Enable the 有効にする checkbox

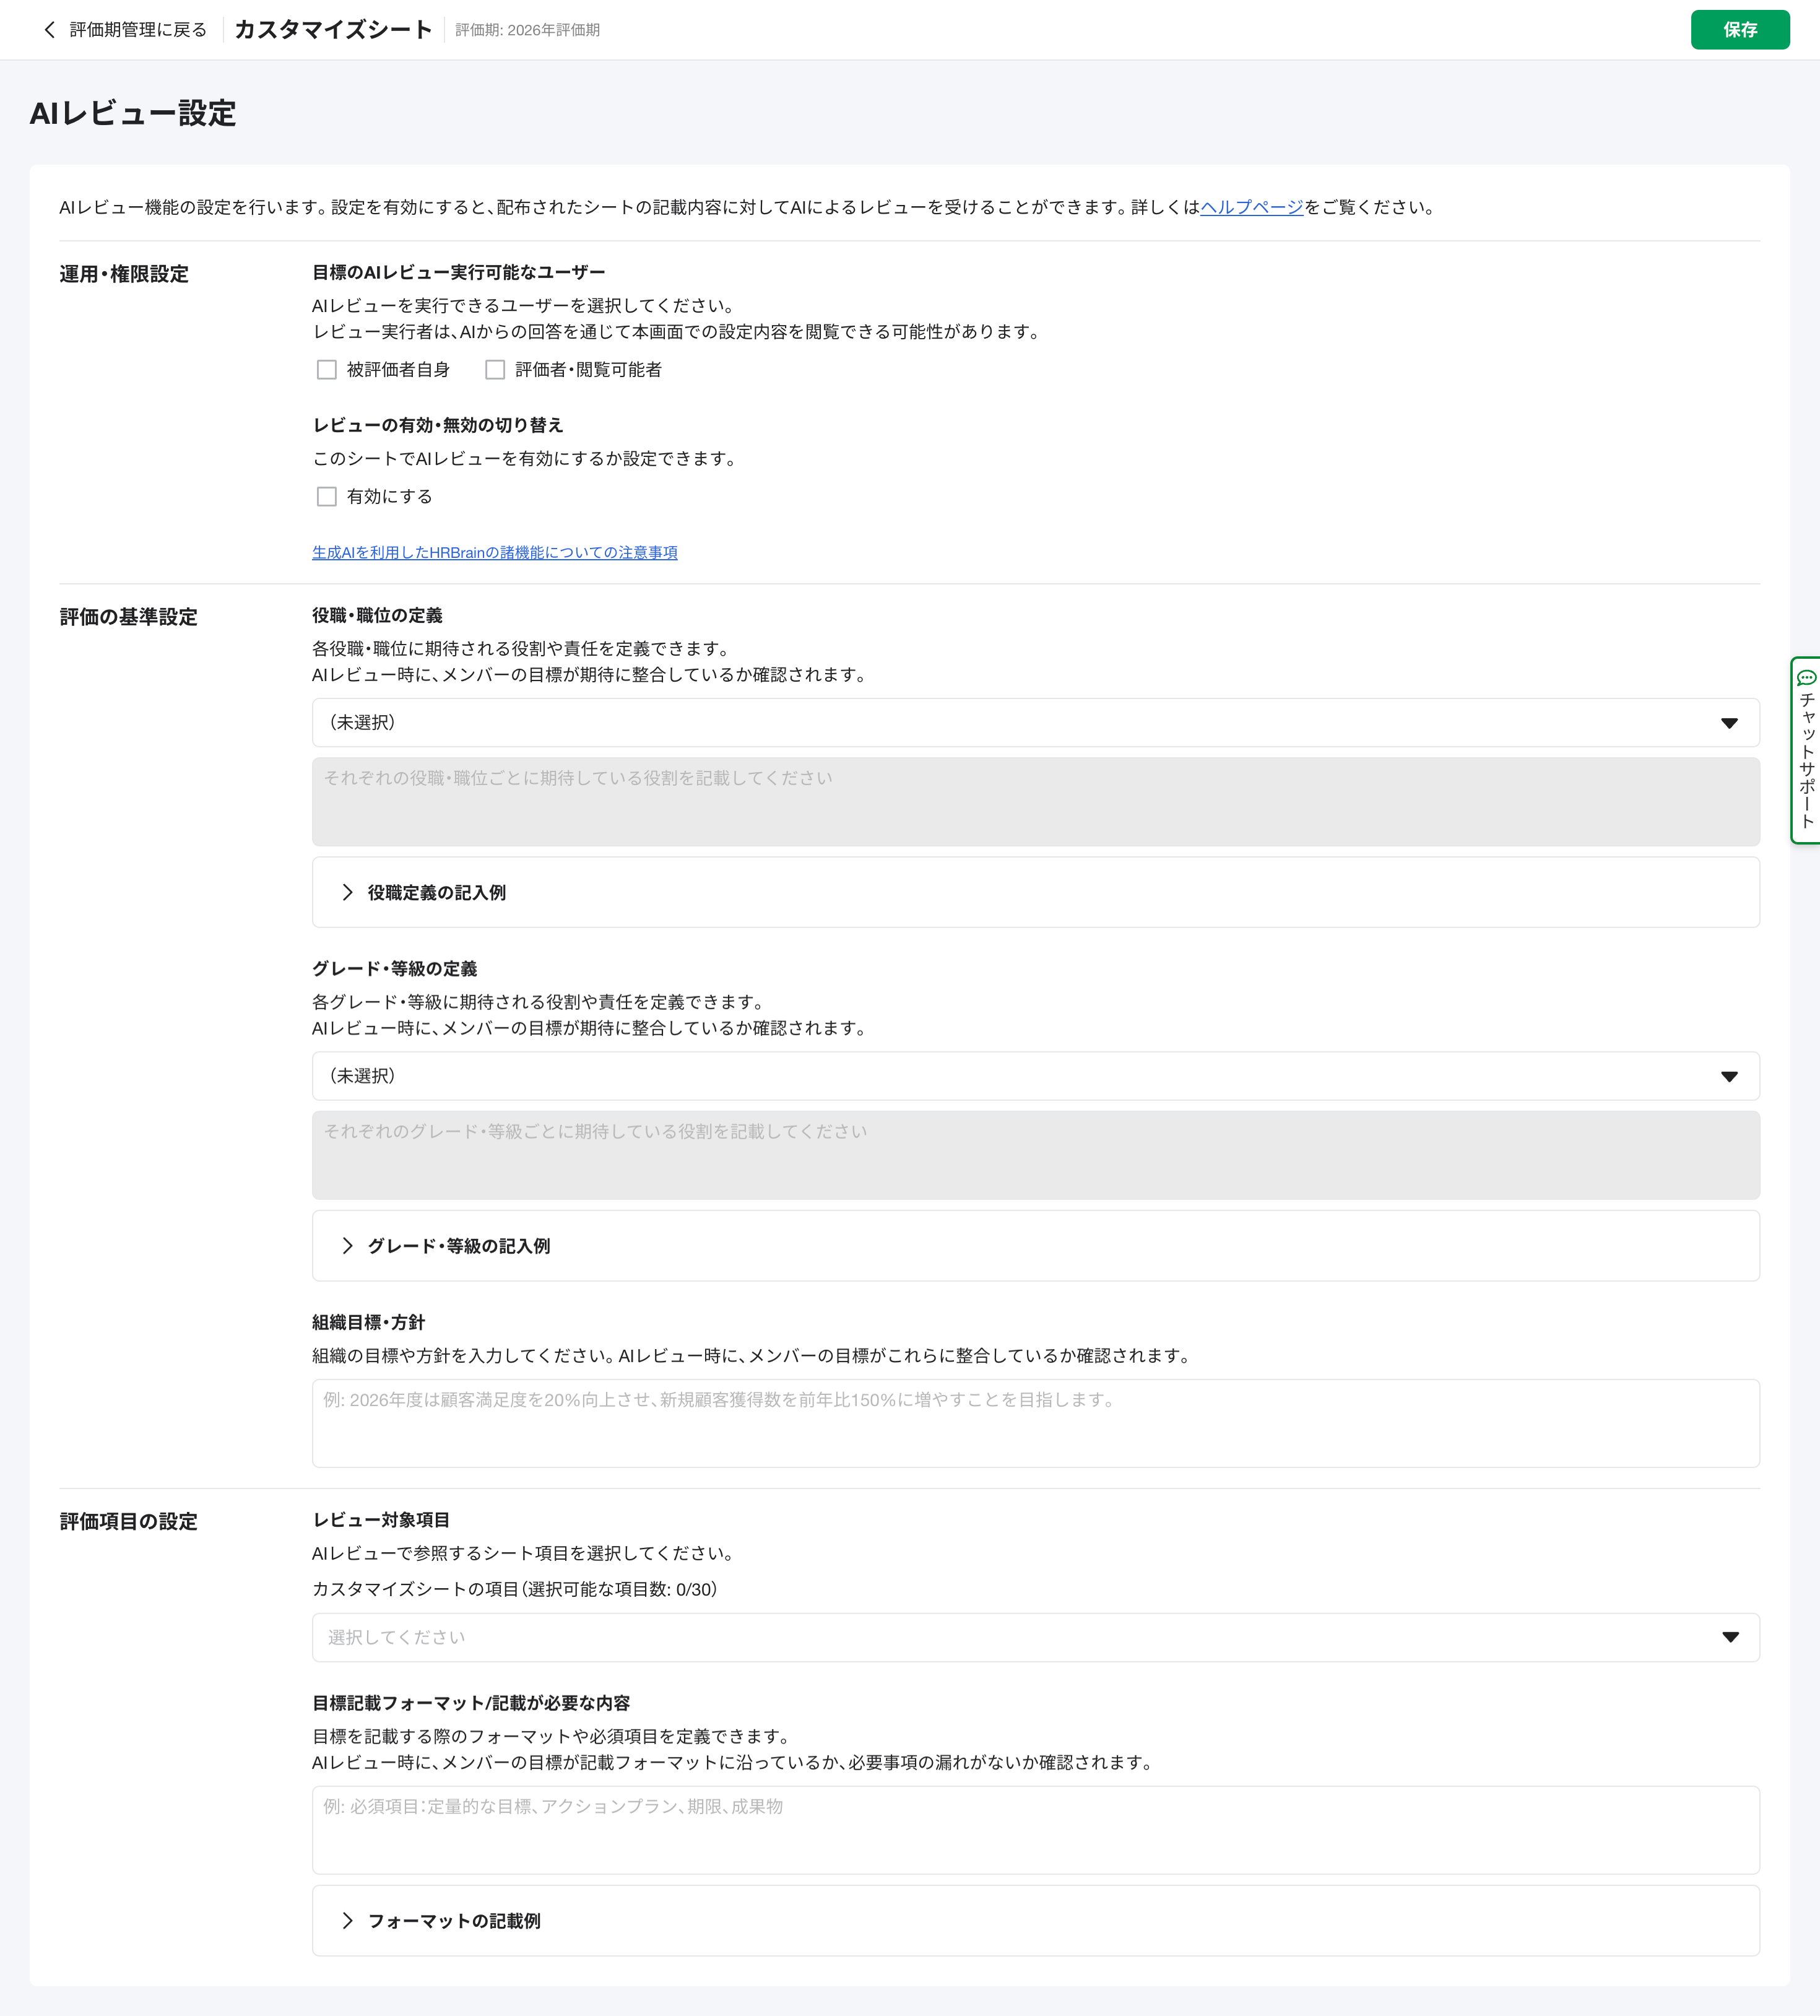(327, 497)
